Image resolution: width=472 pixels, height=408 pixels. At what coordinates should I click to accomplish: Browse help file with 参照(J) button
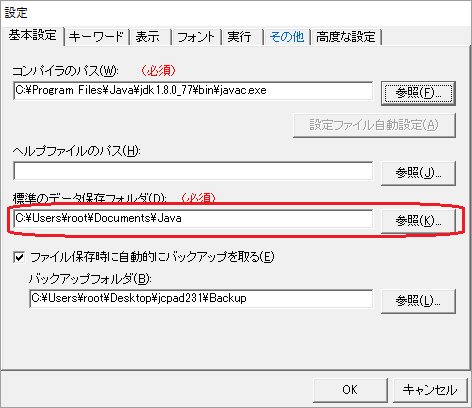(x=418, y=173)
